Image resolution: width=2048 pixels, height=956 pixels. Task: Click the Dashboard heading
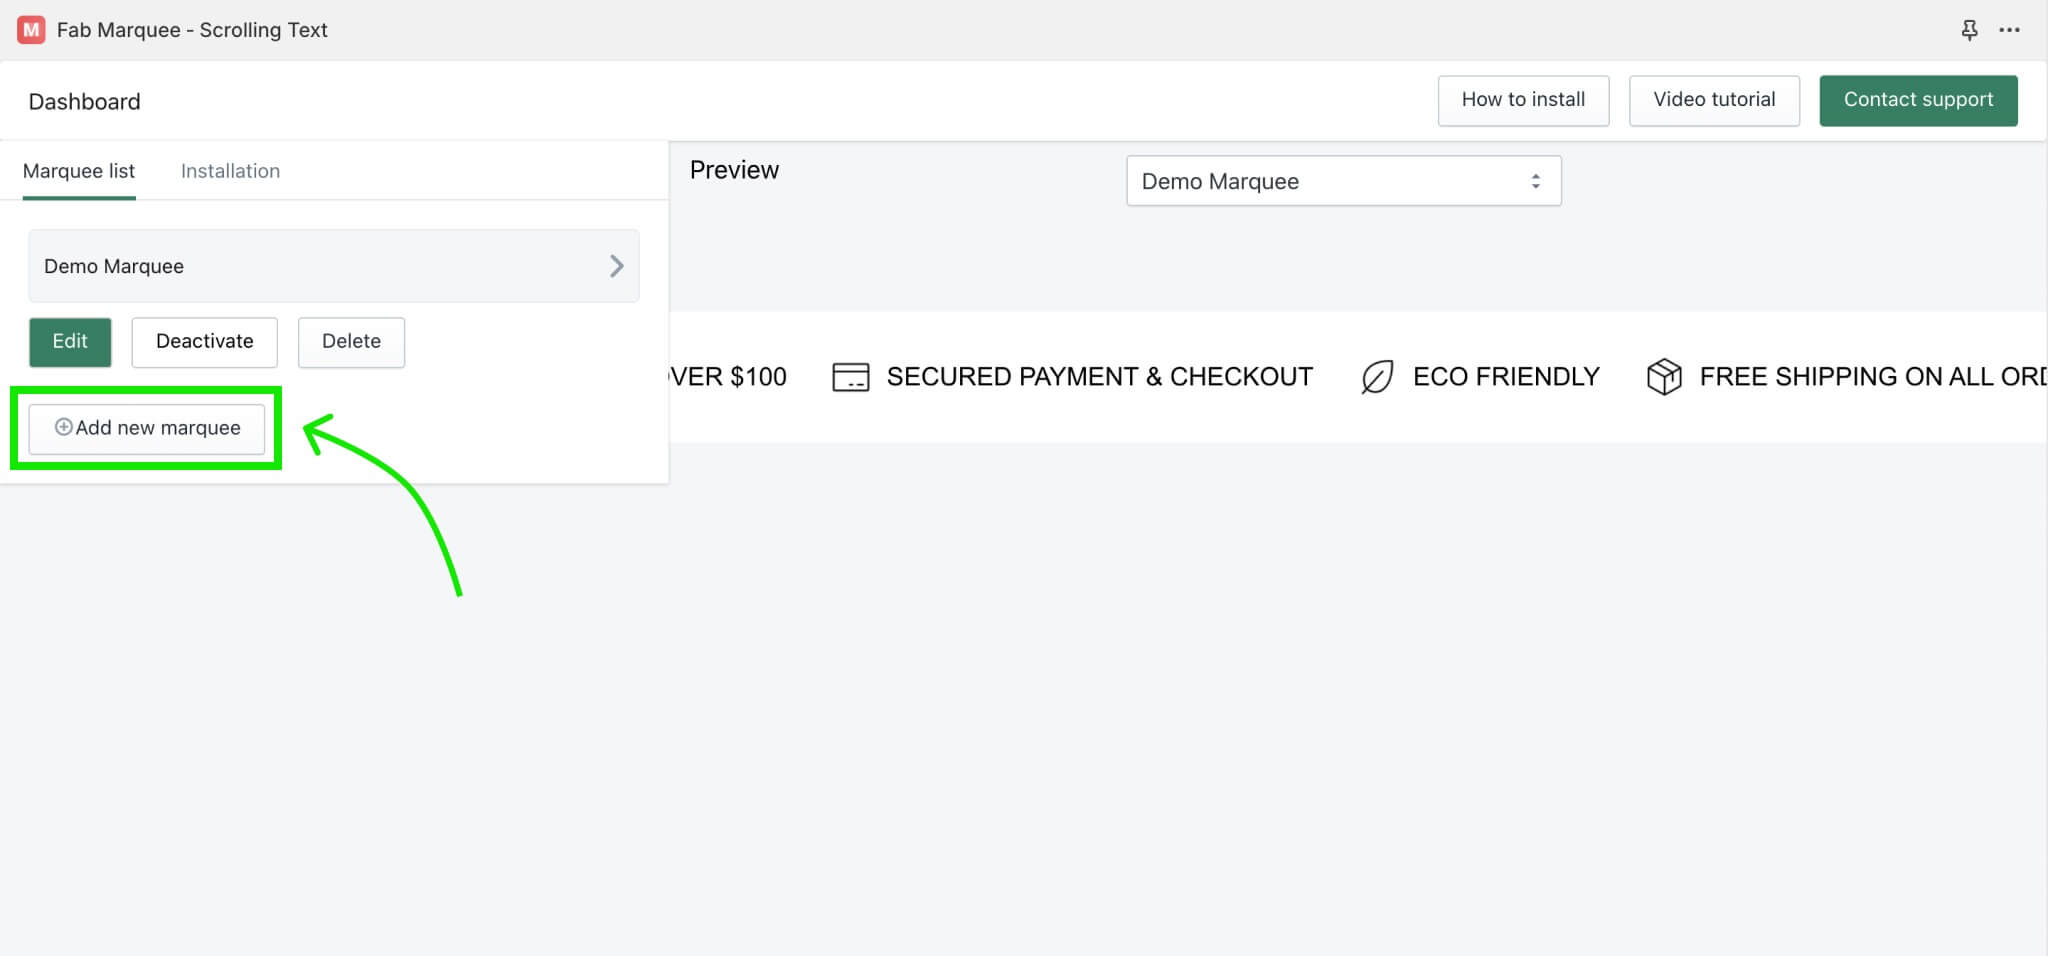coord(85,101)
